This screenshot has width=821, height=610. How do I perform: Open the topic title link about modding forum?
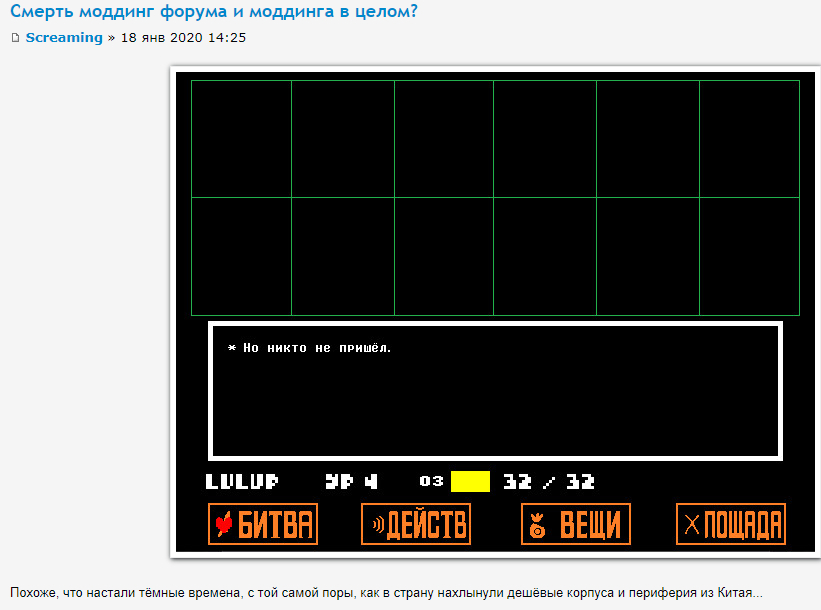tap(214, 12)
